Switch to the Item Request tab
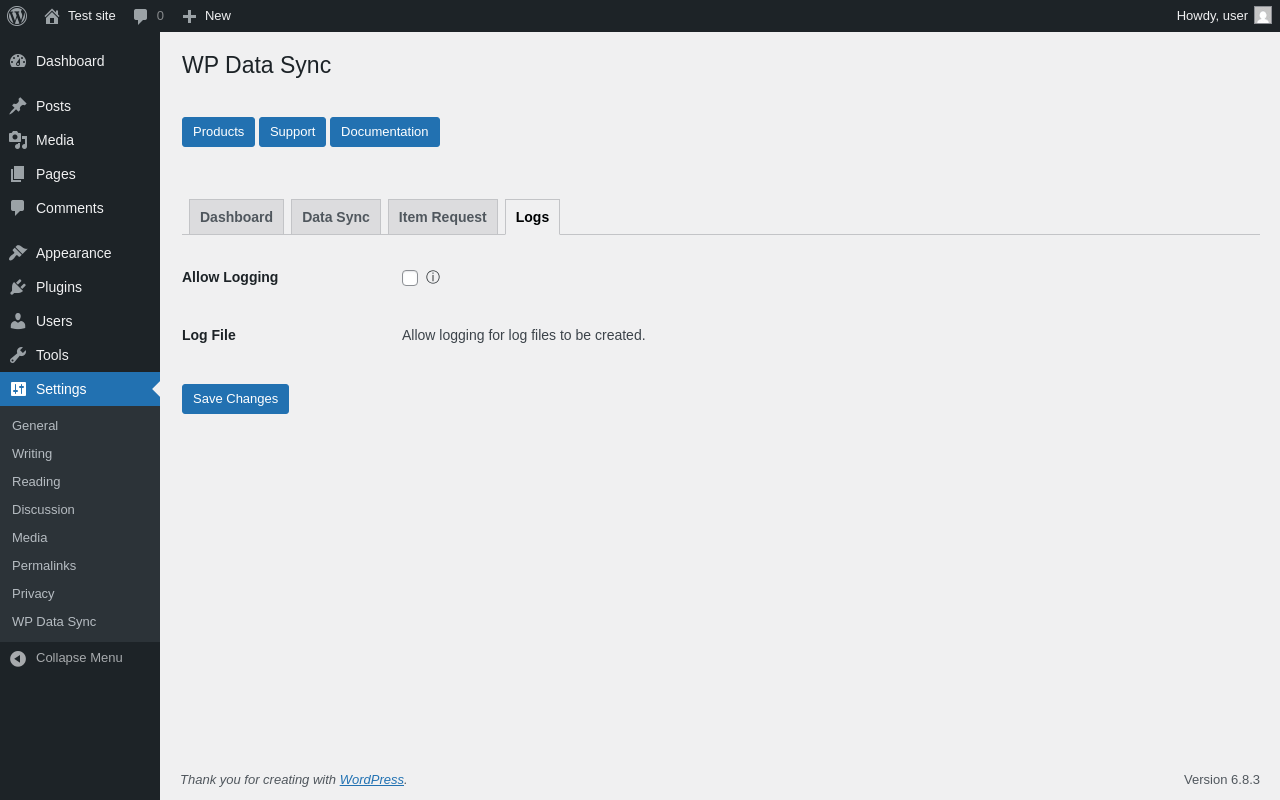This screenshot has height=800, width=1280. [442, 217]
